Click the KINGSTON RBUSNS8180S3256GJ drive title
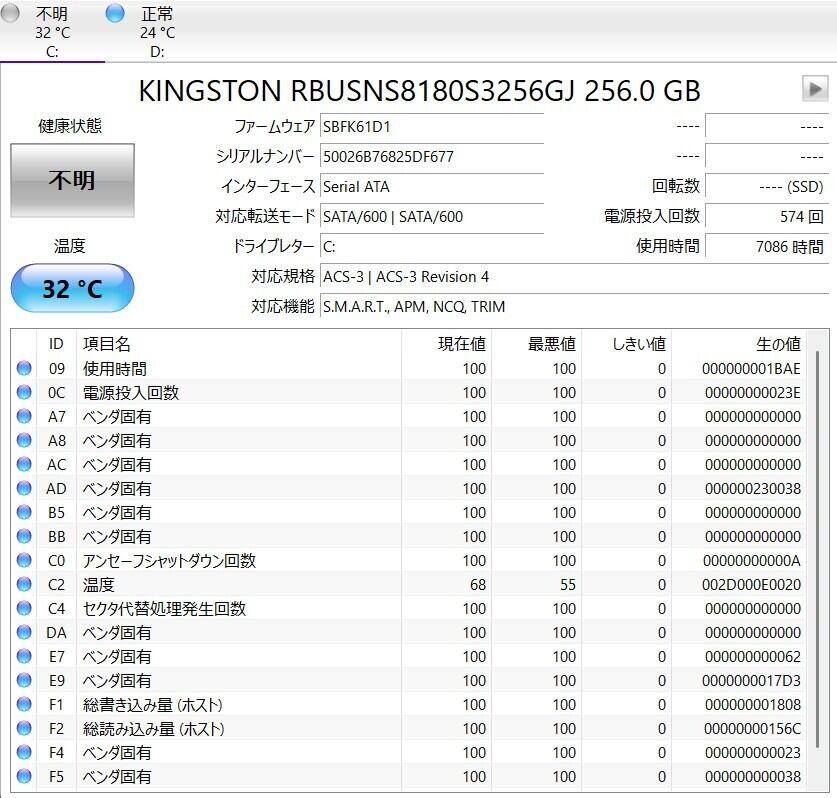The height and width of the screenshot is (798, 837). tap(419, 91)
